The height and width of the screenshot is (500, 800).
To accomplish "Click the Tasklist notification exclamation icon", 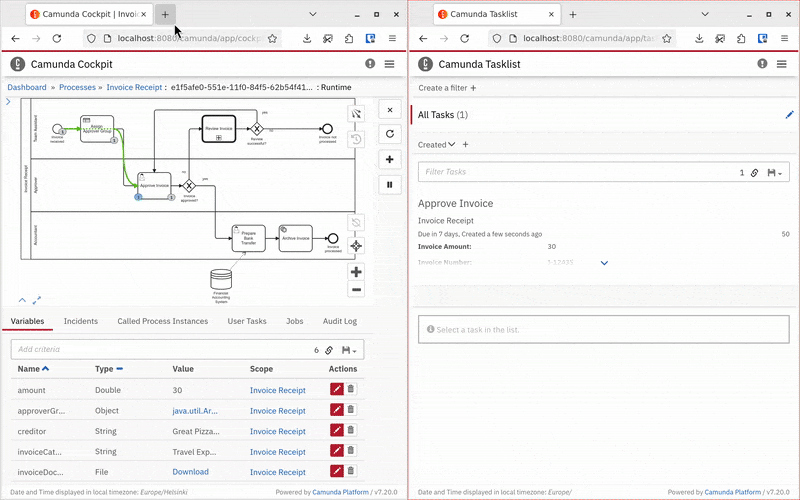I will pyautogui.click(x=762, y=64).
